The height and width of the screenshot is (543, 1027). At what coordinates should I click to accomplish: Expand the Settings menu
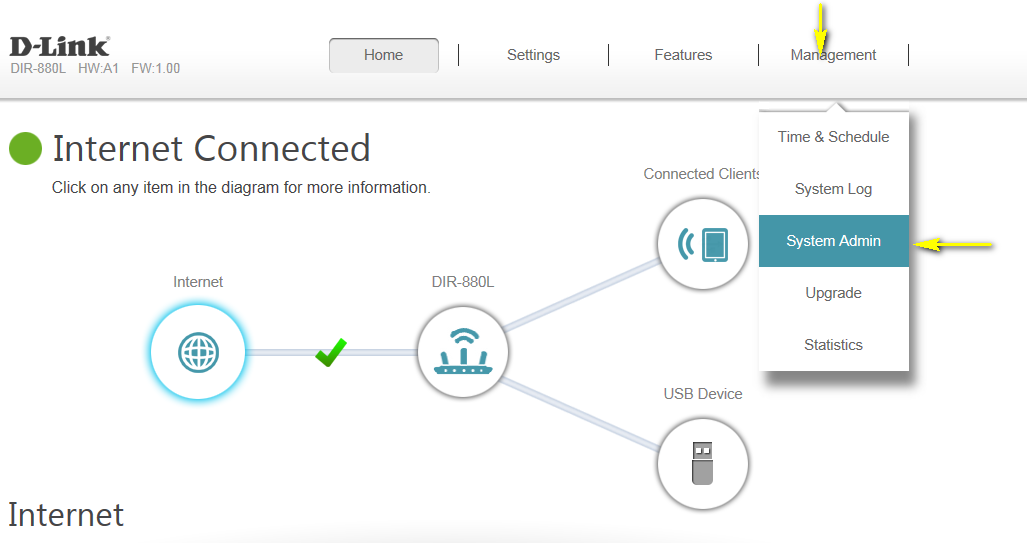(x=533, y=55)
